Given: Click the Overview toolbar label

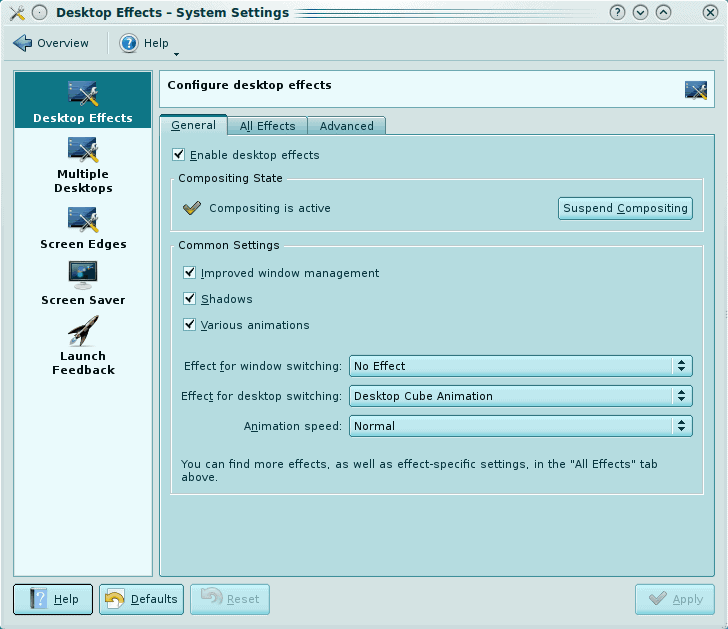Looking at the screenshot, I should click(x=63, y=43).
